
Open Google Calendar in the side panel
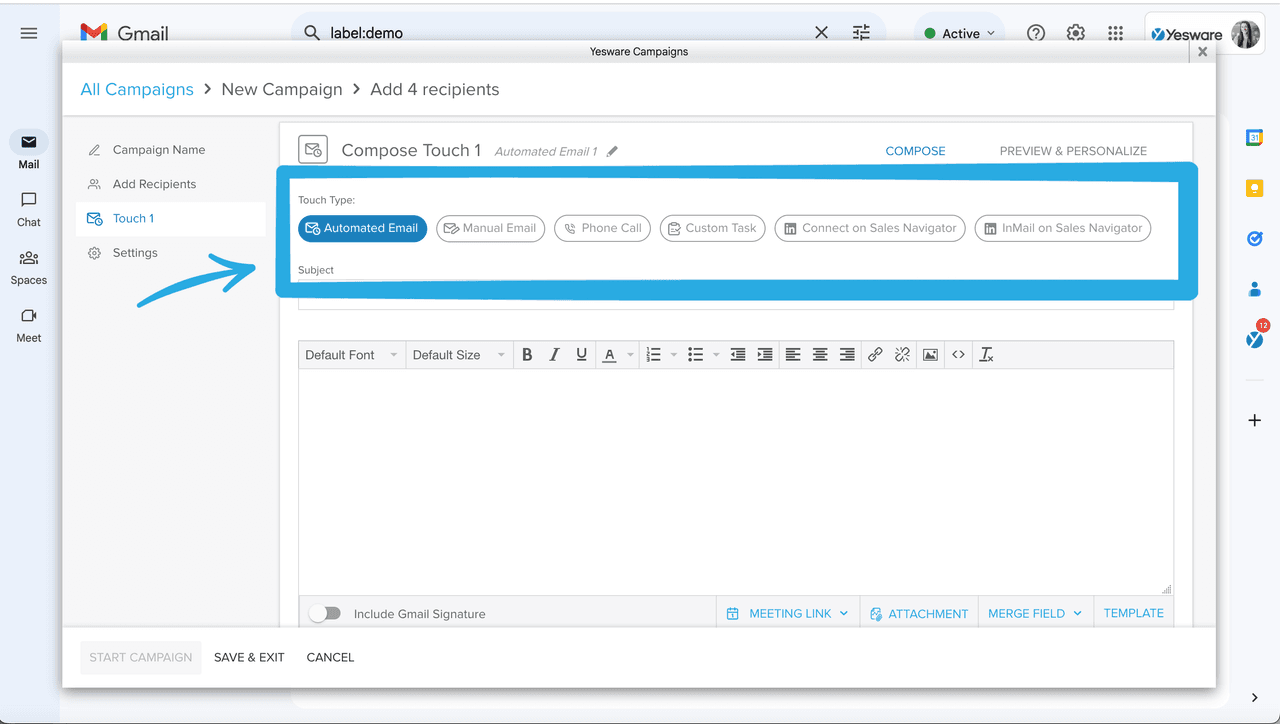[x=1254, y=138]
